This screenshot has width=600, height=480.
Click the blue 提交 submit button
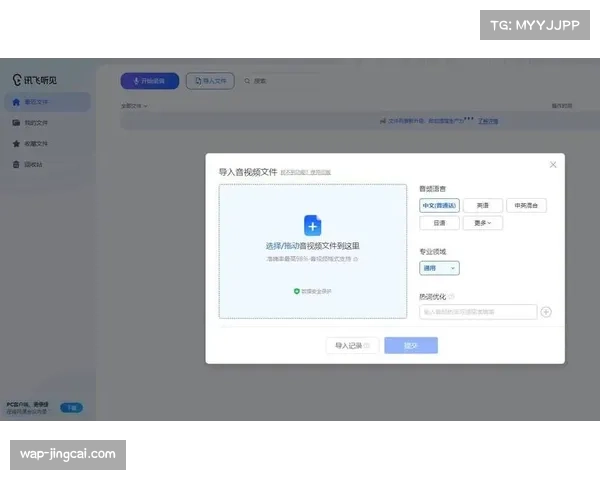pyautogui.click(x=411, y=346)
